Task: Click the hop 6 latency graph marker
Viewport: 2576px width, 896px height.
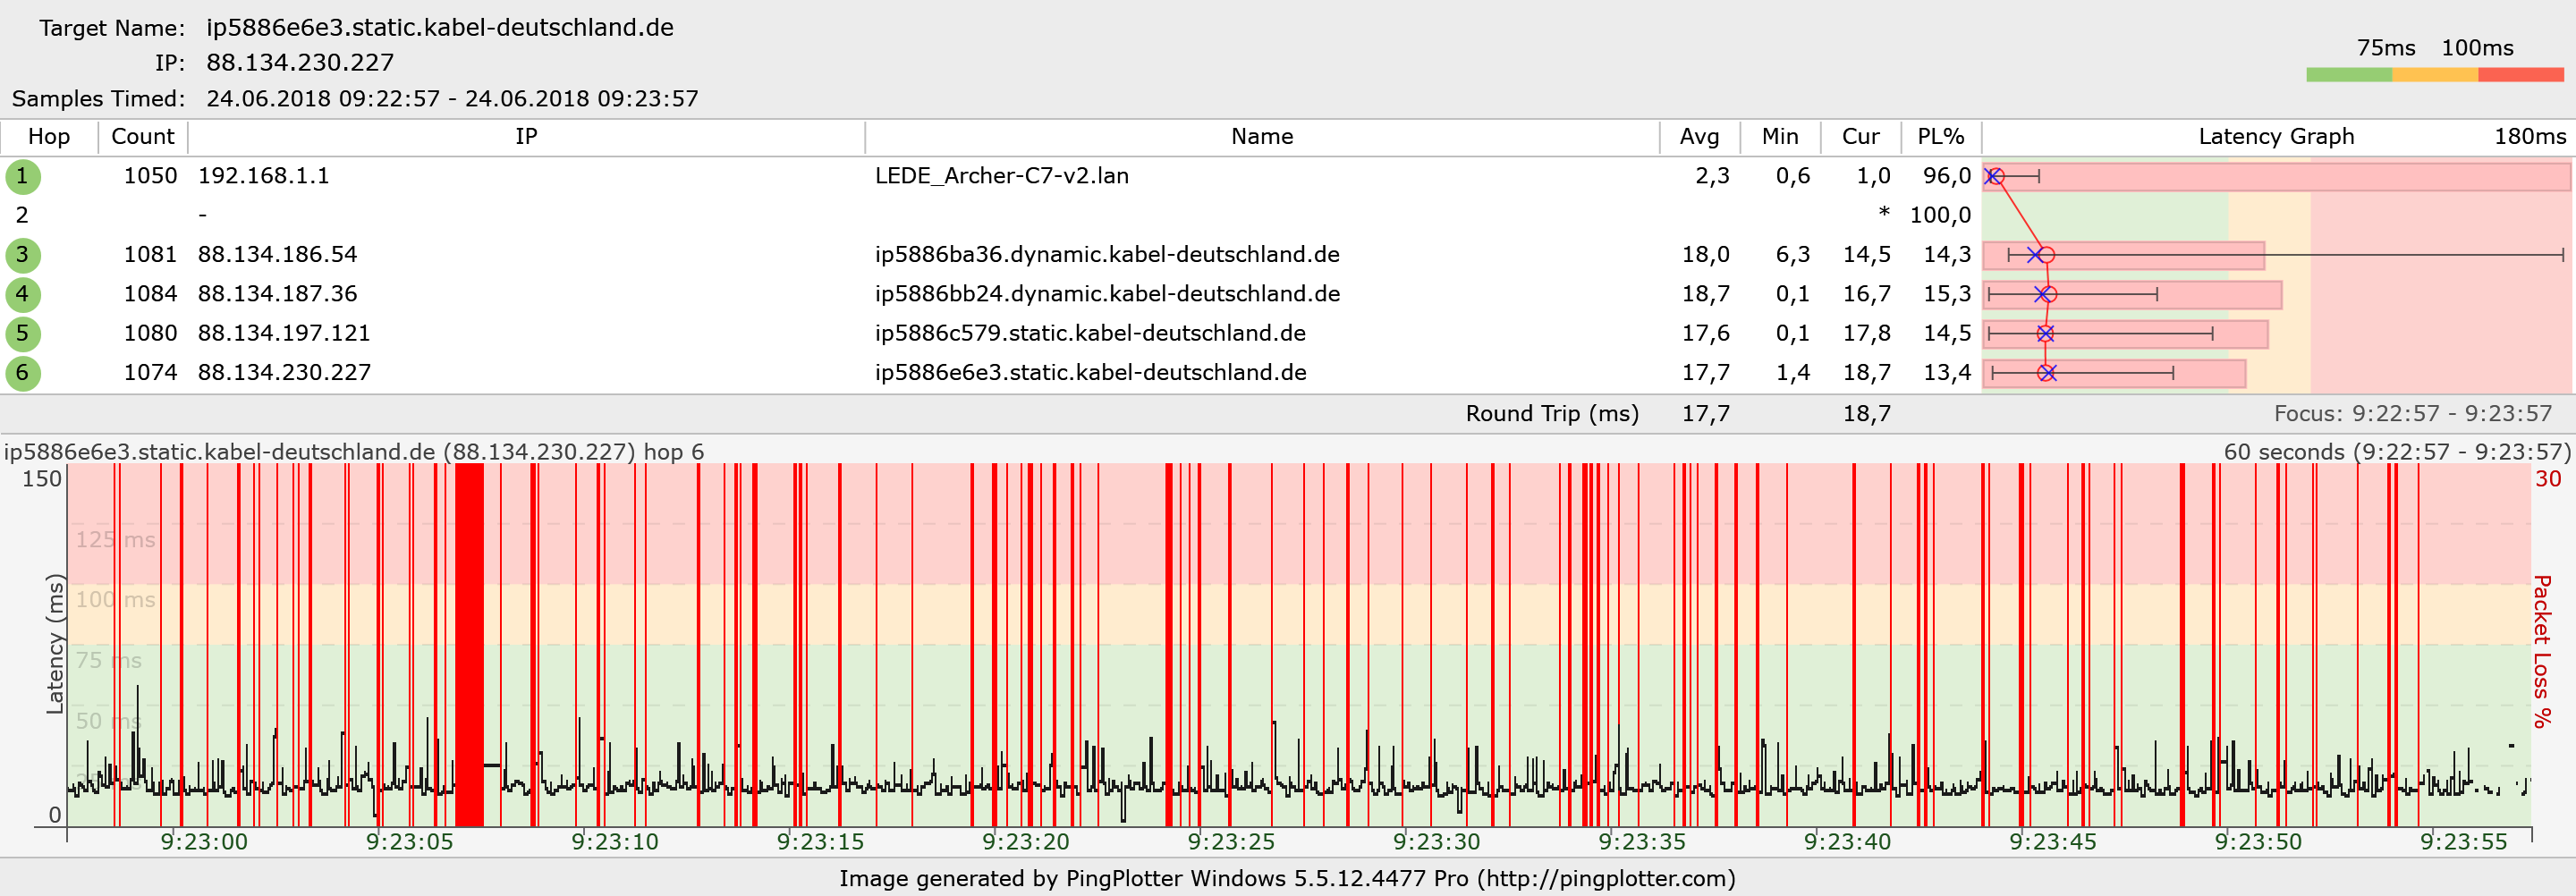Action: tap(2047, 373)
